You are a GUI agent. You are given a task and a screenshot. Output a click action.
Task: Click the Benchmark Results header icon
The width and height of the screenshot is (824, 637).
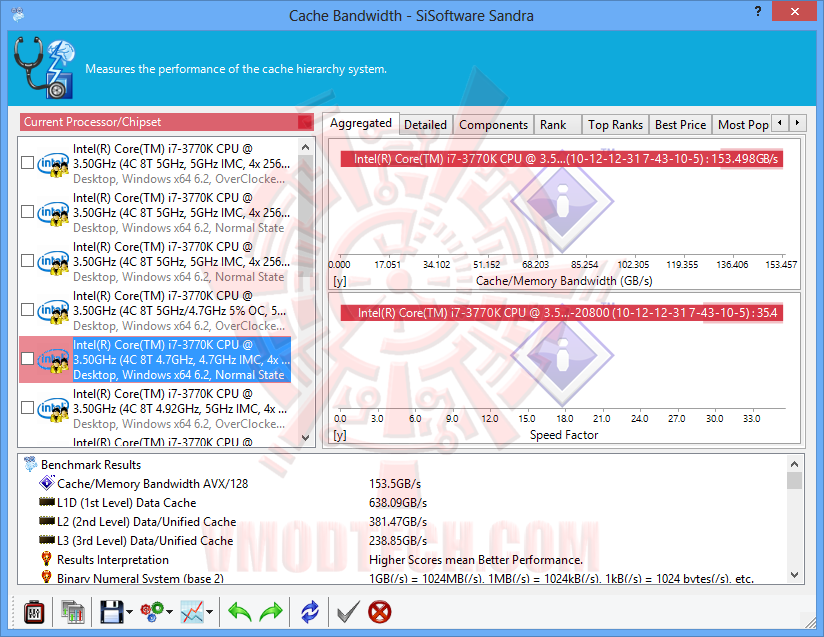point(30,464)
